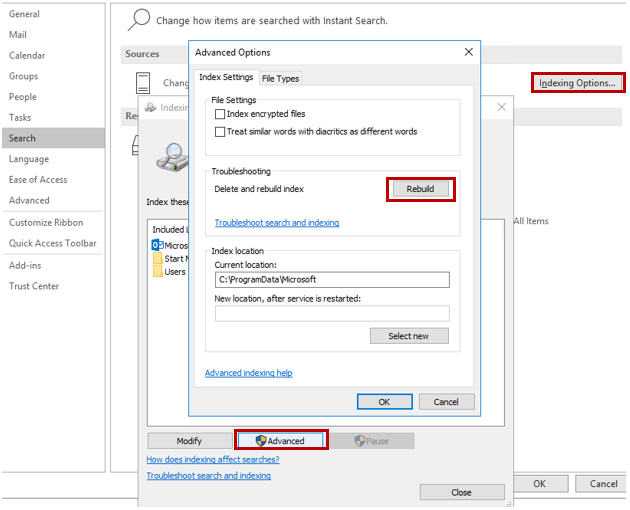Click the Sources document icon
Viewport: 630px width, 510px height.
tap(143, 83)
